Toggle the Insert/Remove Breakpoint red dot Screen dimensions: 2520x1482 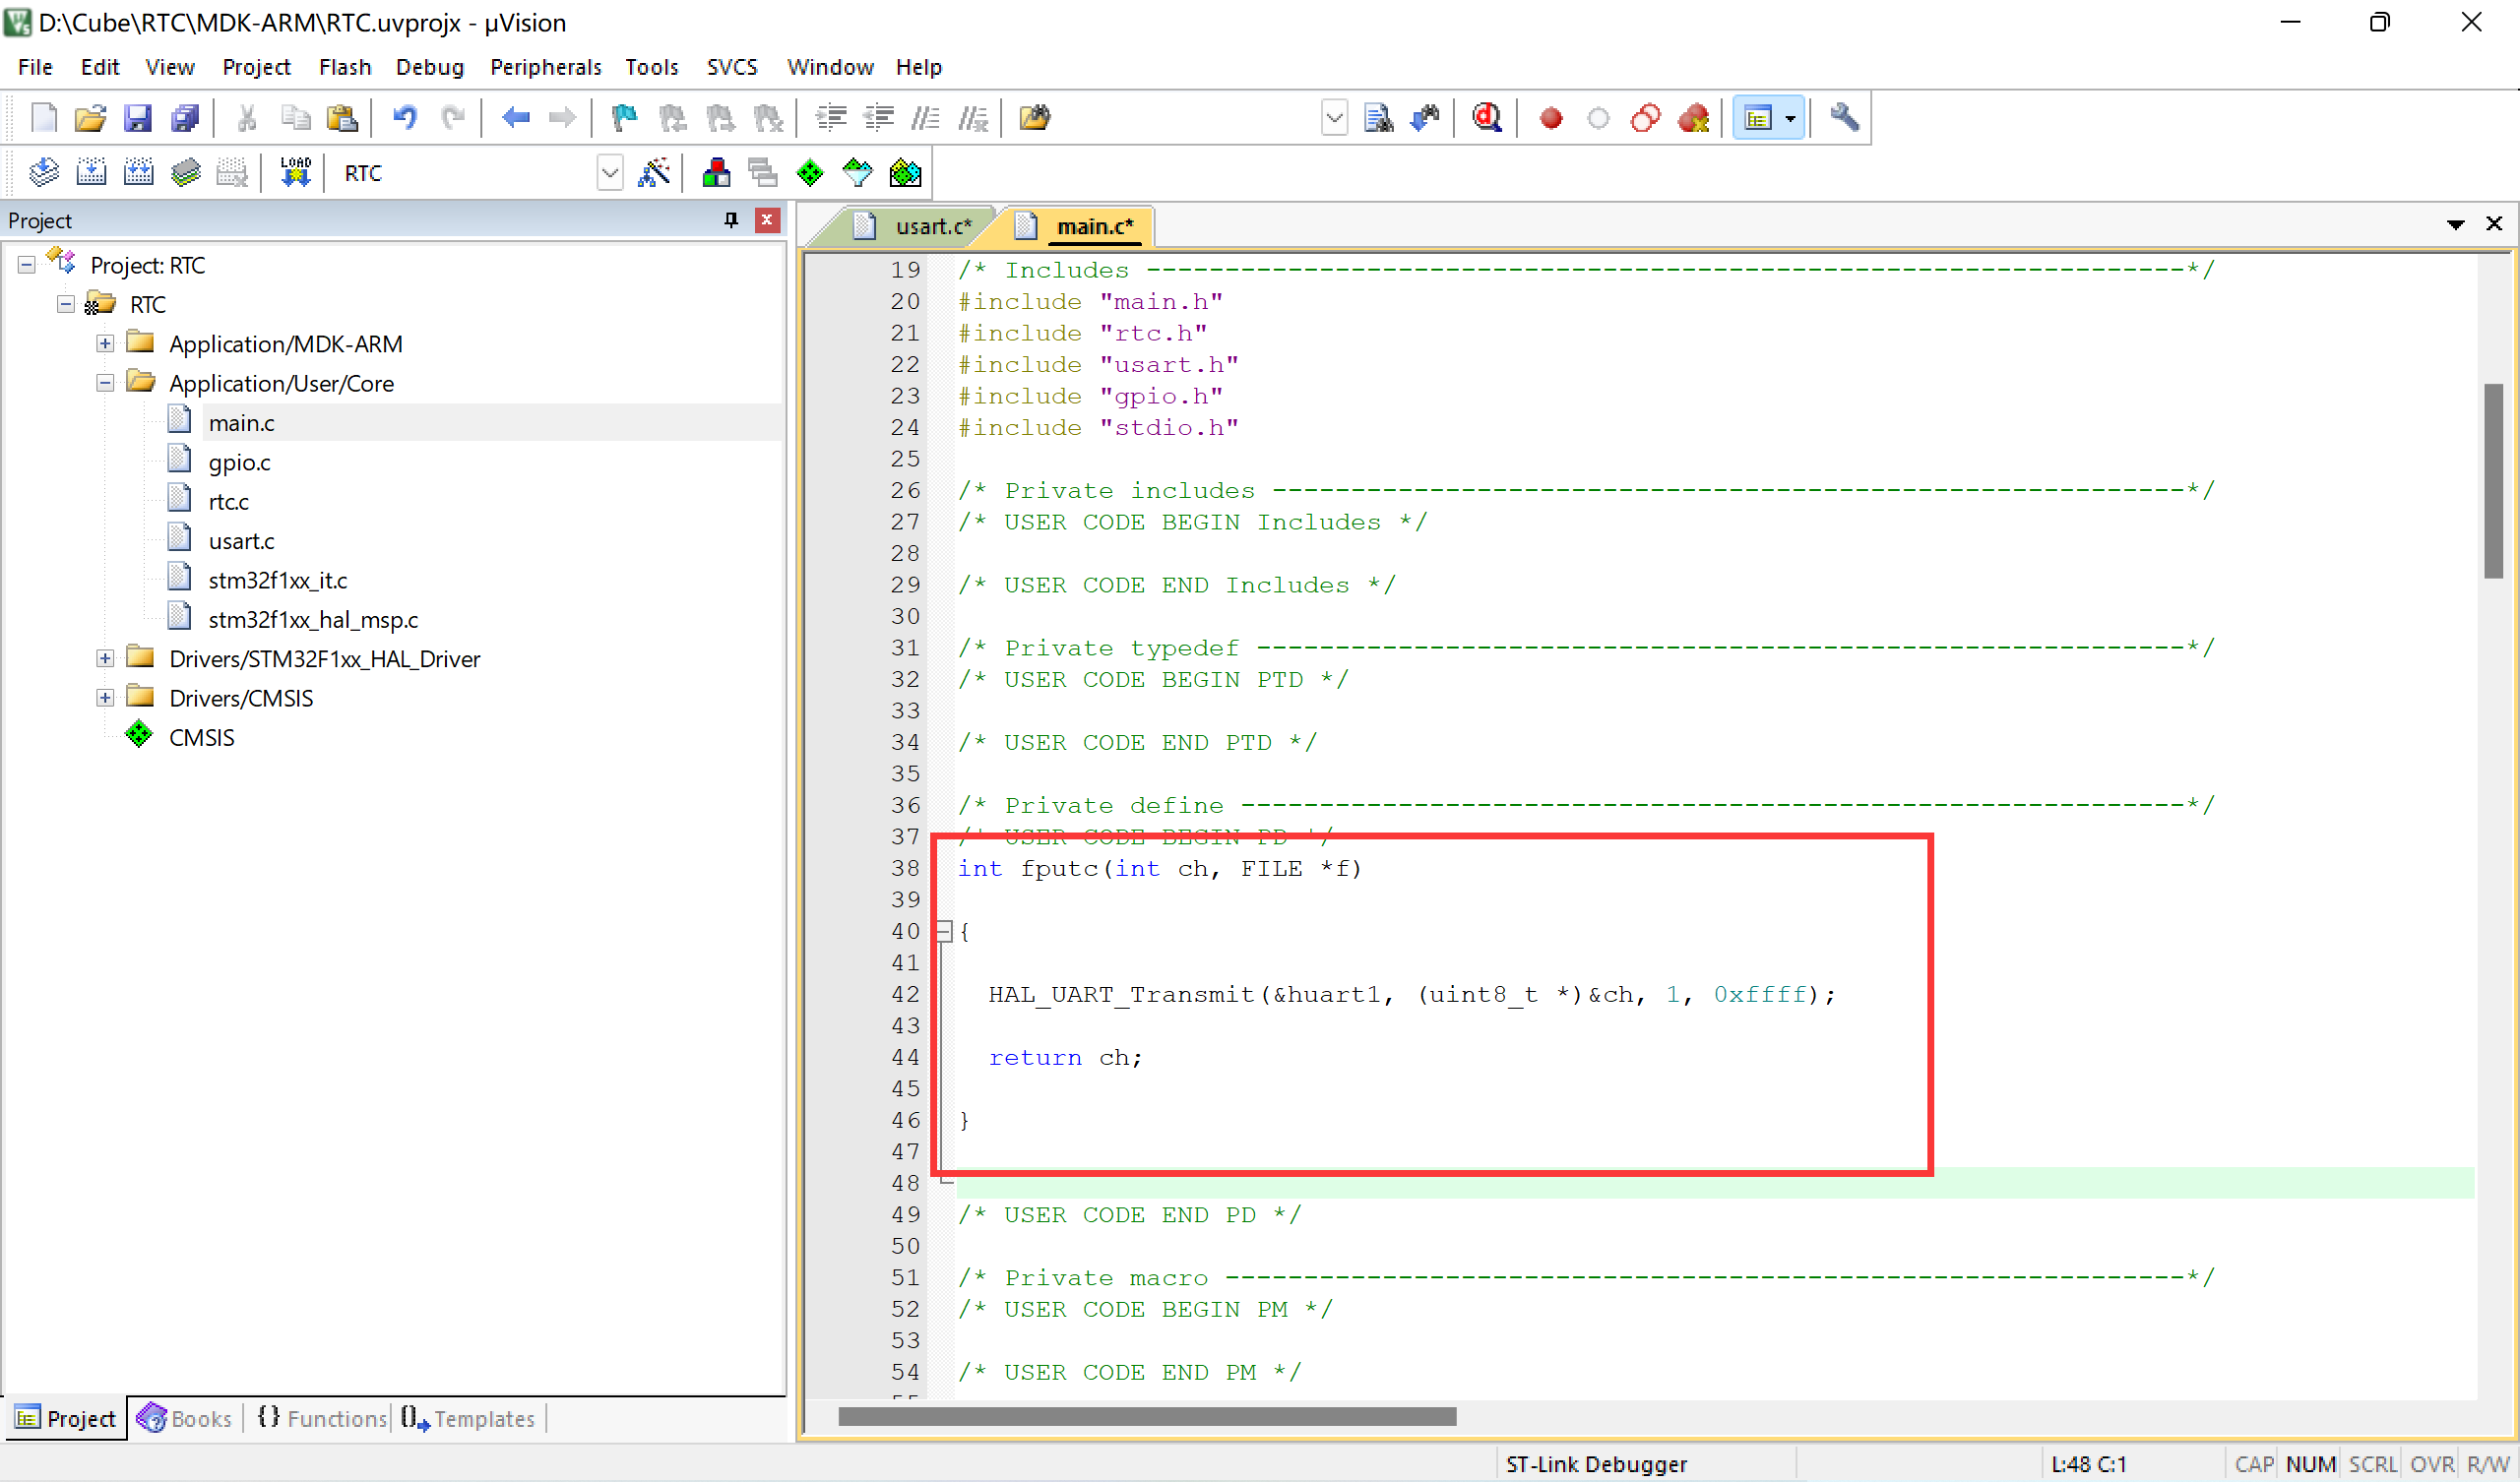click(1551, 118)
